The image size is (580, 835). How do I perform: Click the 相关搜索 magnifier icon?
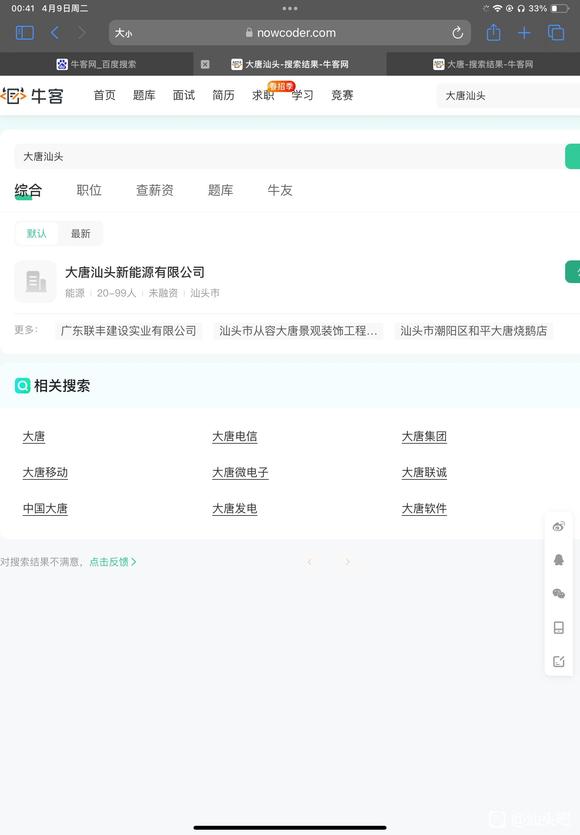[x=22, y=386]
